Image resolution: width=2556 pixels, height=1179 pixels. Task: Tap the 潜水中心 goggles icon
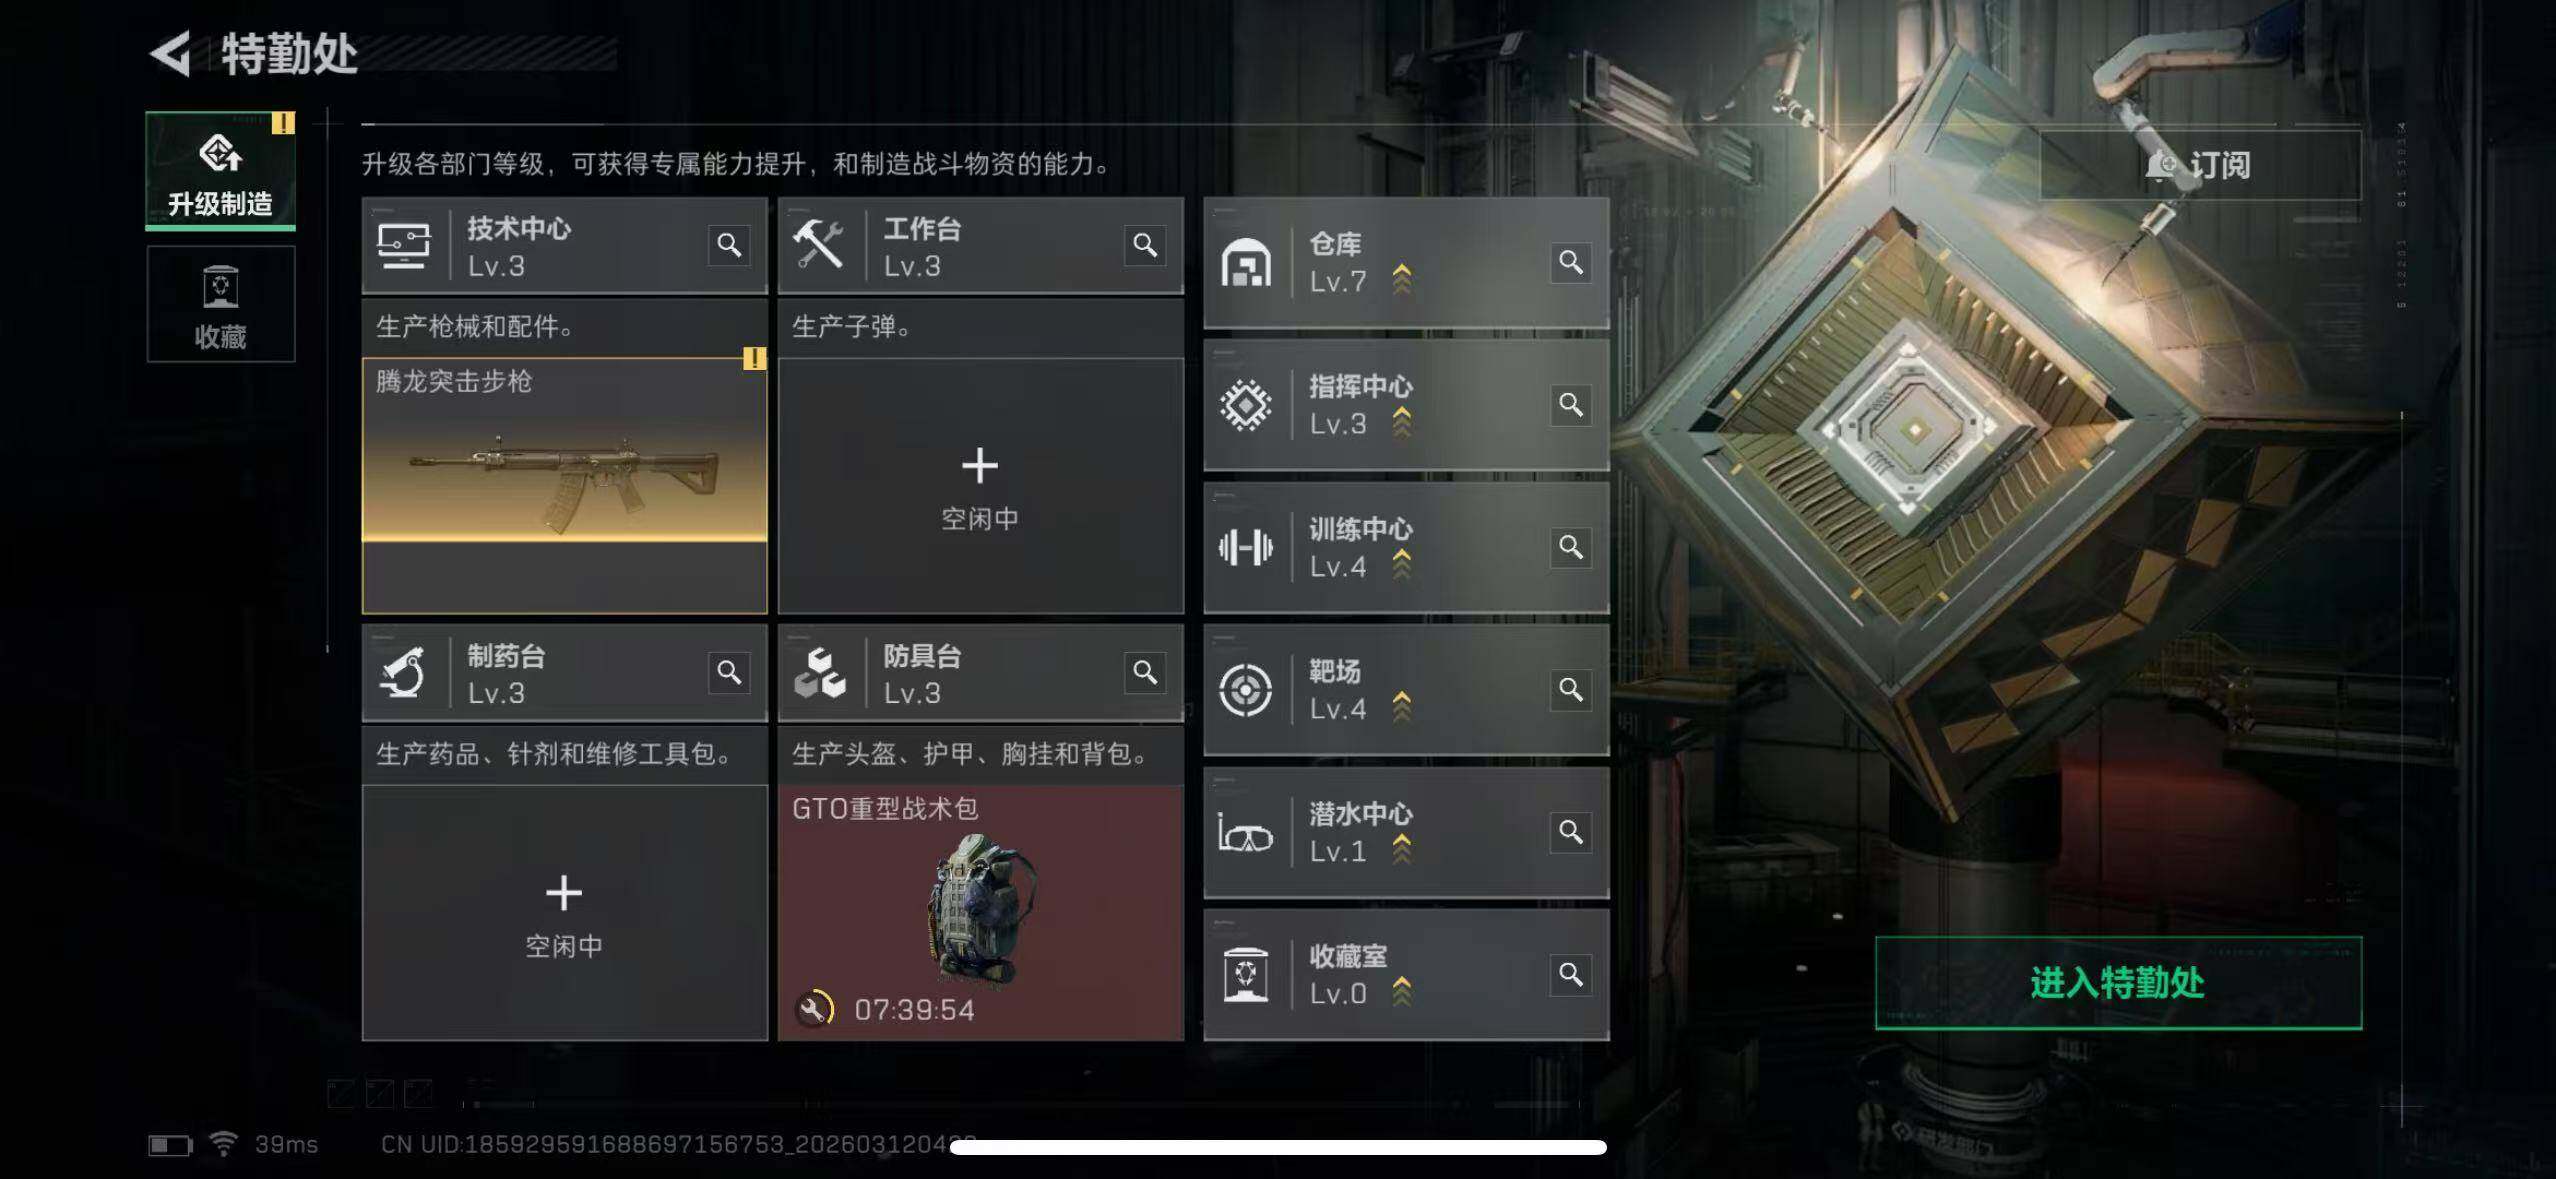point(1245,833)
